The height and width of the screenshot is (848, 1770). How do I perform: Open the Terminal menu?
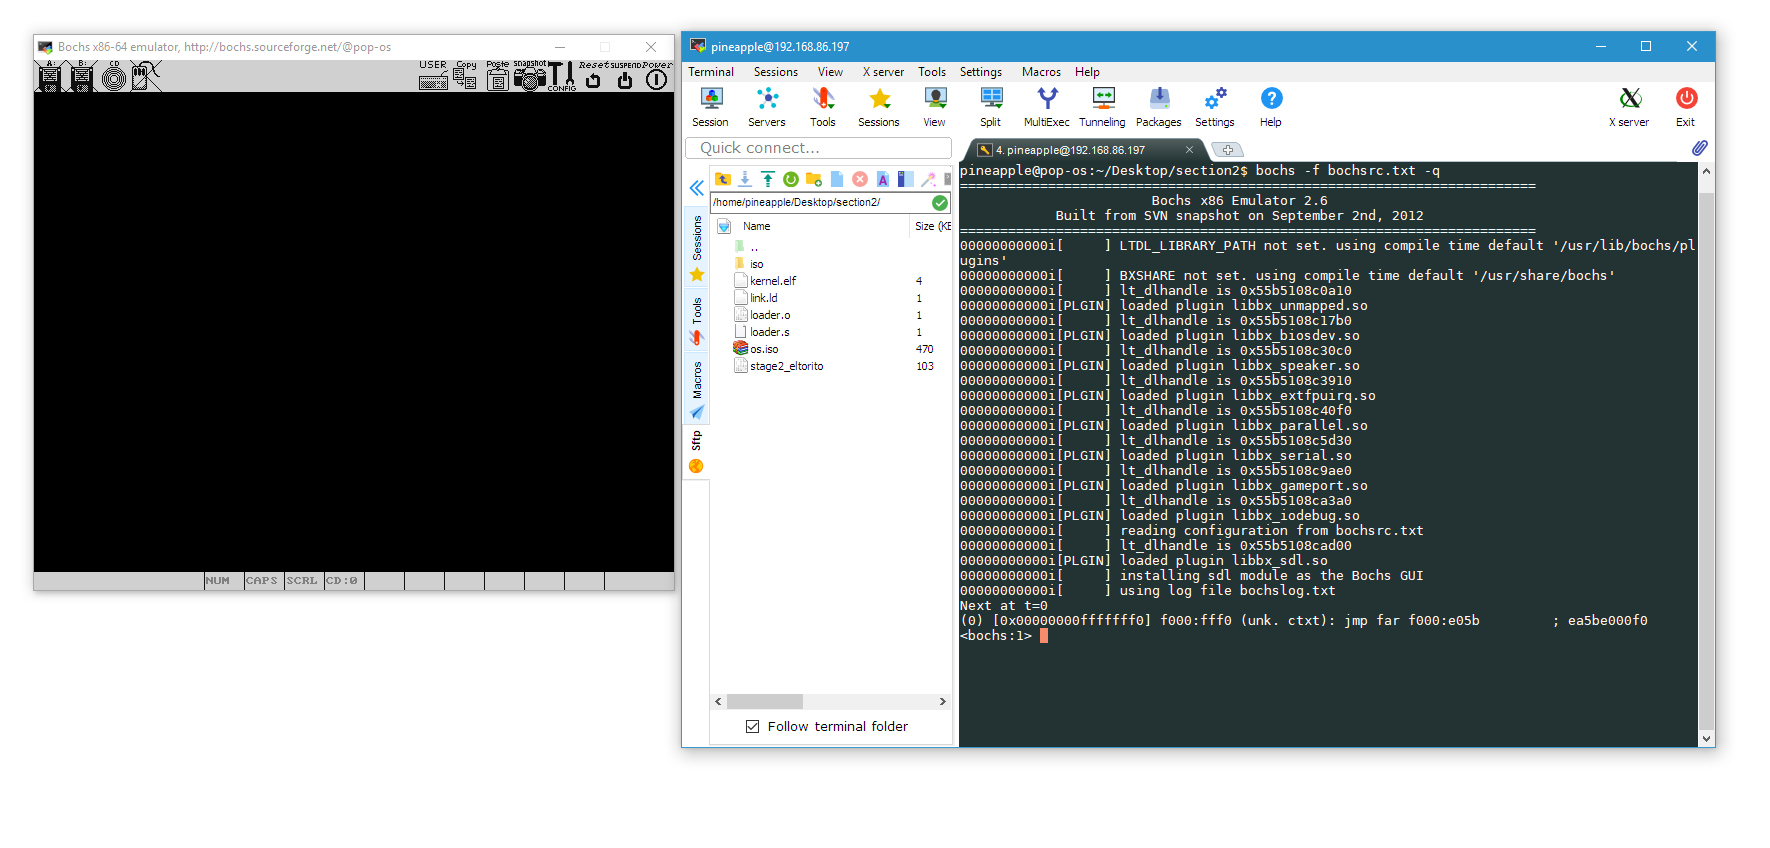pos(711,72)
